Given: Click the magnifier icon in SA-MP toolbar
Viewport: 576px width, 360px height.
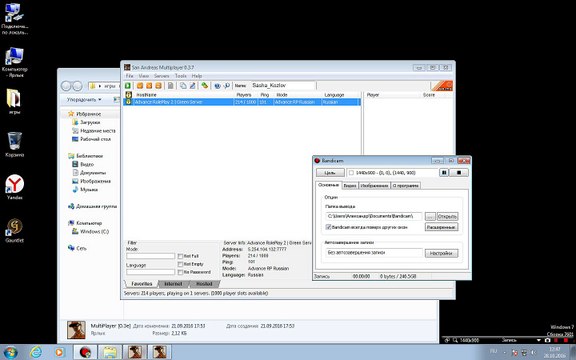Looking at the screenshot, I should (226, 86).
